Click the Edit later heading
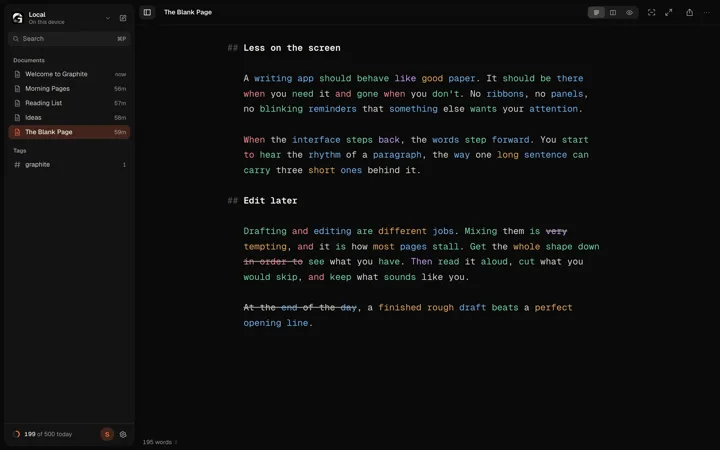720x450 pixels. pos(270,201)
